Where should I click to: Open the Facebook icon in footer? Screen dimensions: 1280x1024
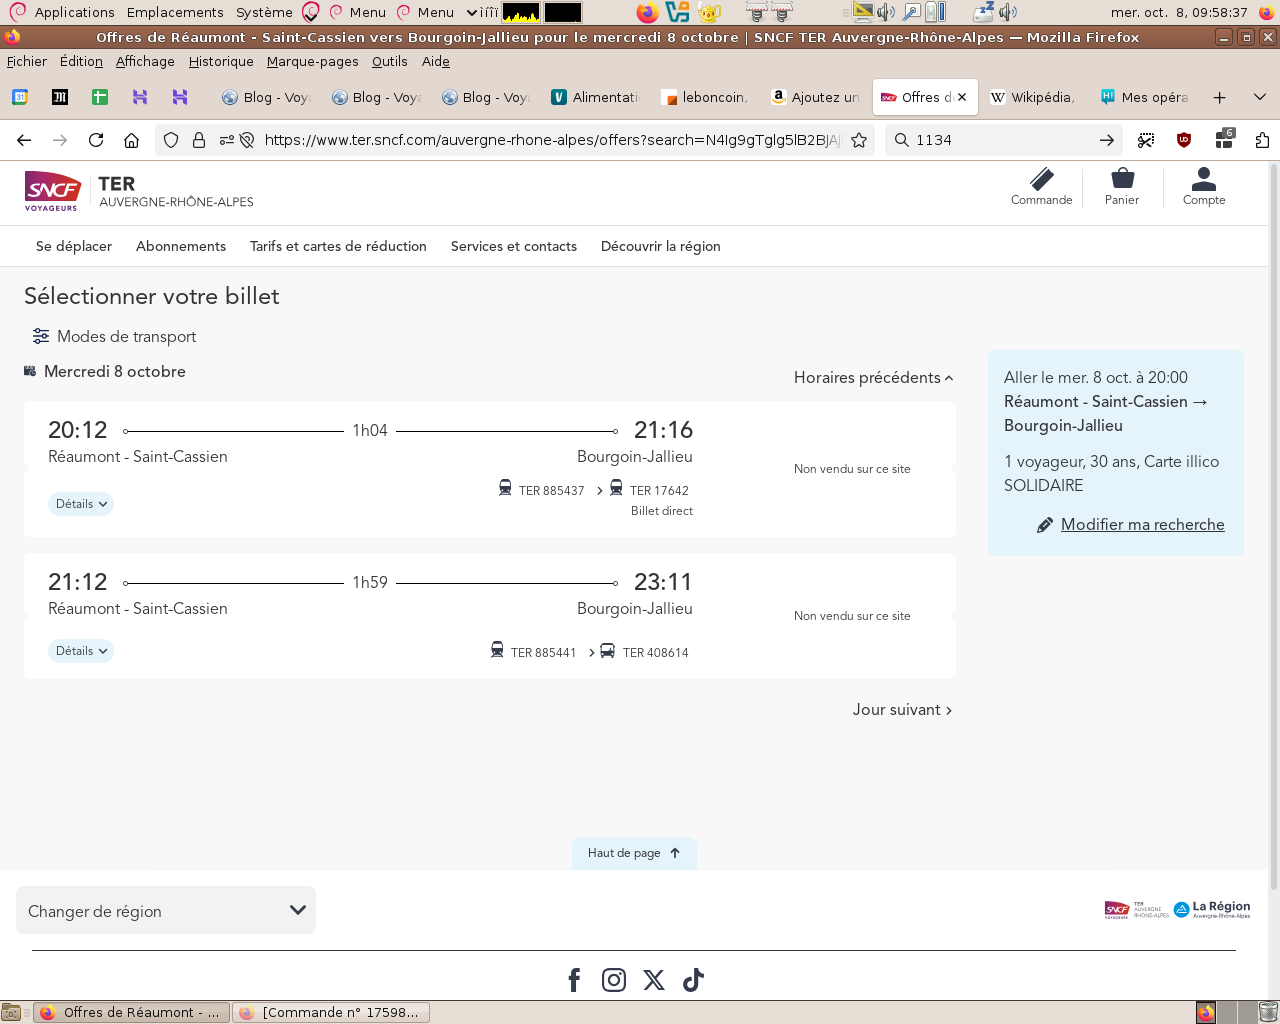coord(574,980)
